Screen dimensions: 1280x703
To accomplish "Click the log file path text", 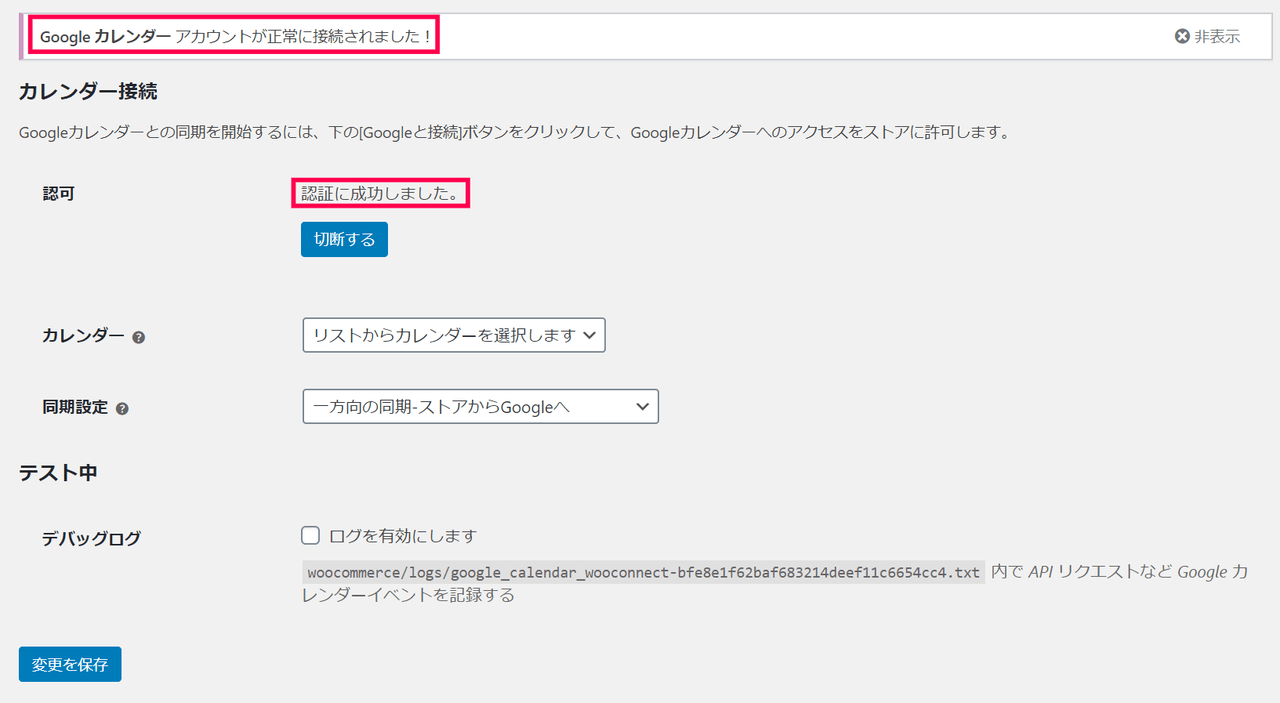I will coord(643,572).
